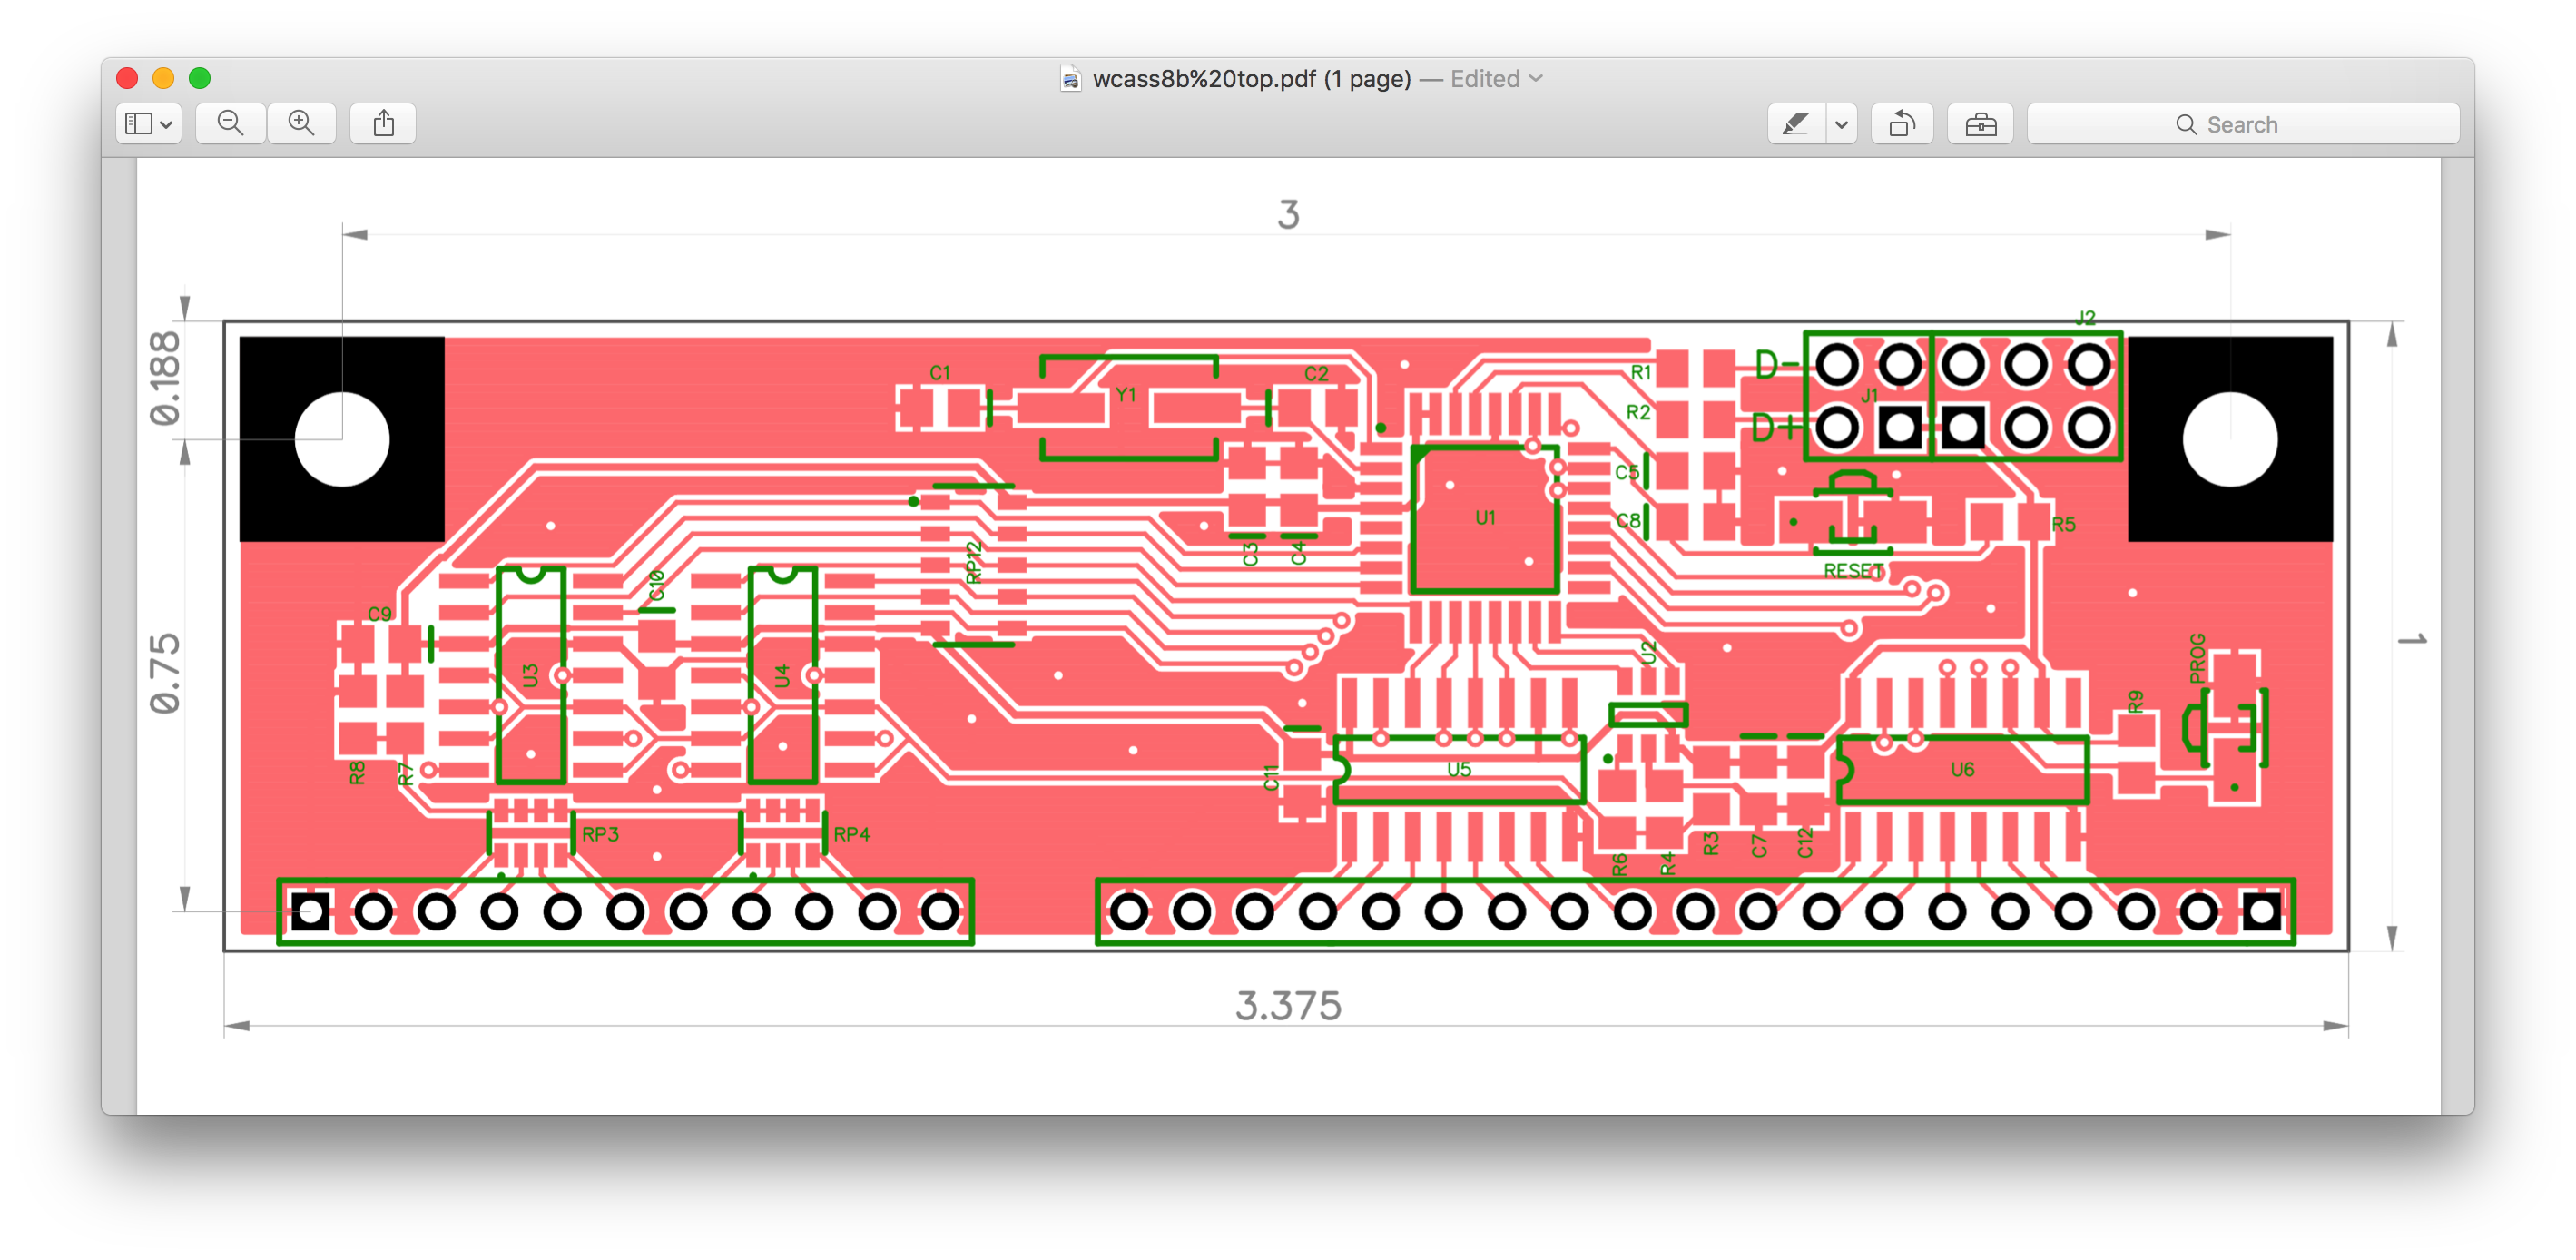The height and width of the screenshot is (1260, 2576).
Task: Click the left white mounting hole
Action: click(342, 439)
